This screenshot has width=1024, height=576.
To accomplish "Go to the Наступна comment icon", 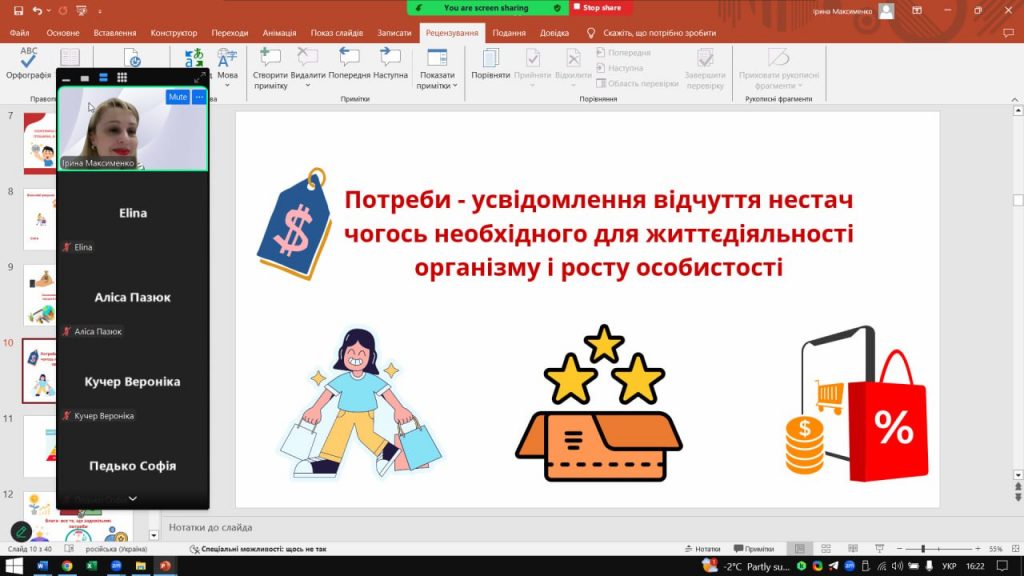I will pos(390,58).
